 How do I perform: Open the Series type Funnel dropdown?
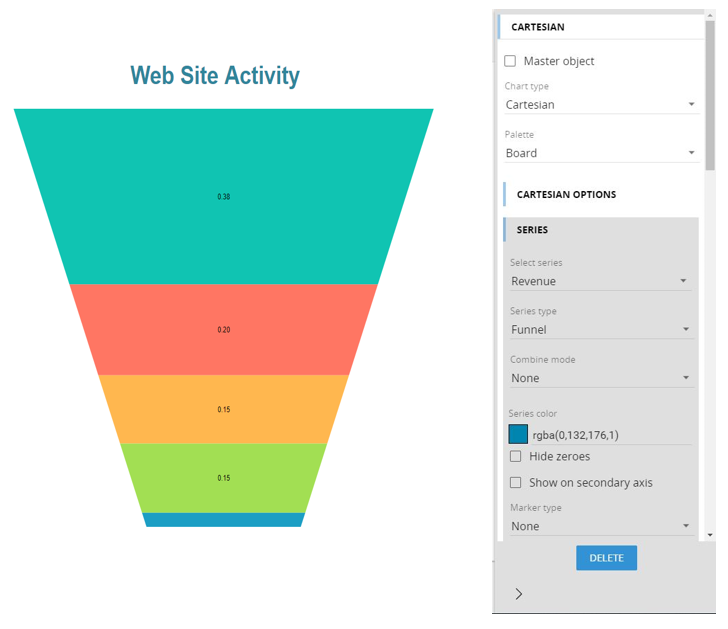pyautogui.click(x=599, y=329)
